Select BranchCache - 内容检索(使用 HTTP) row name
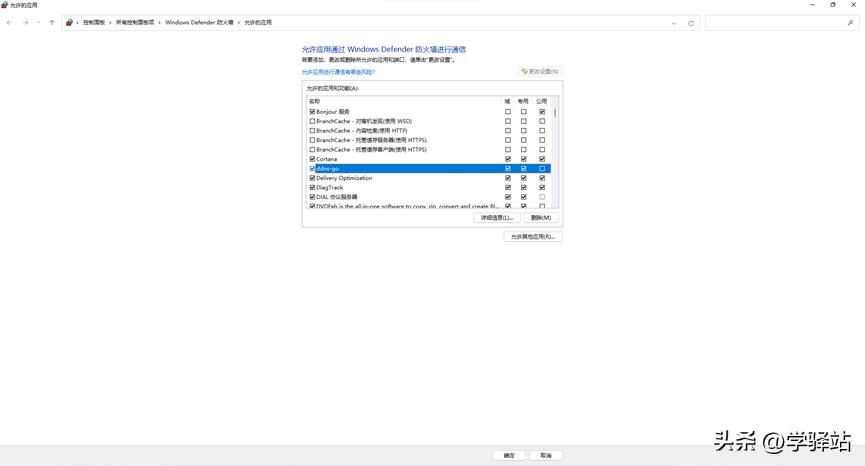The image size is (865, 466). pos(361,131)
